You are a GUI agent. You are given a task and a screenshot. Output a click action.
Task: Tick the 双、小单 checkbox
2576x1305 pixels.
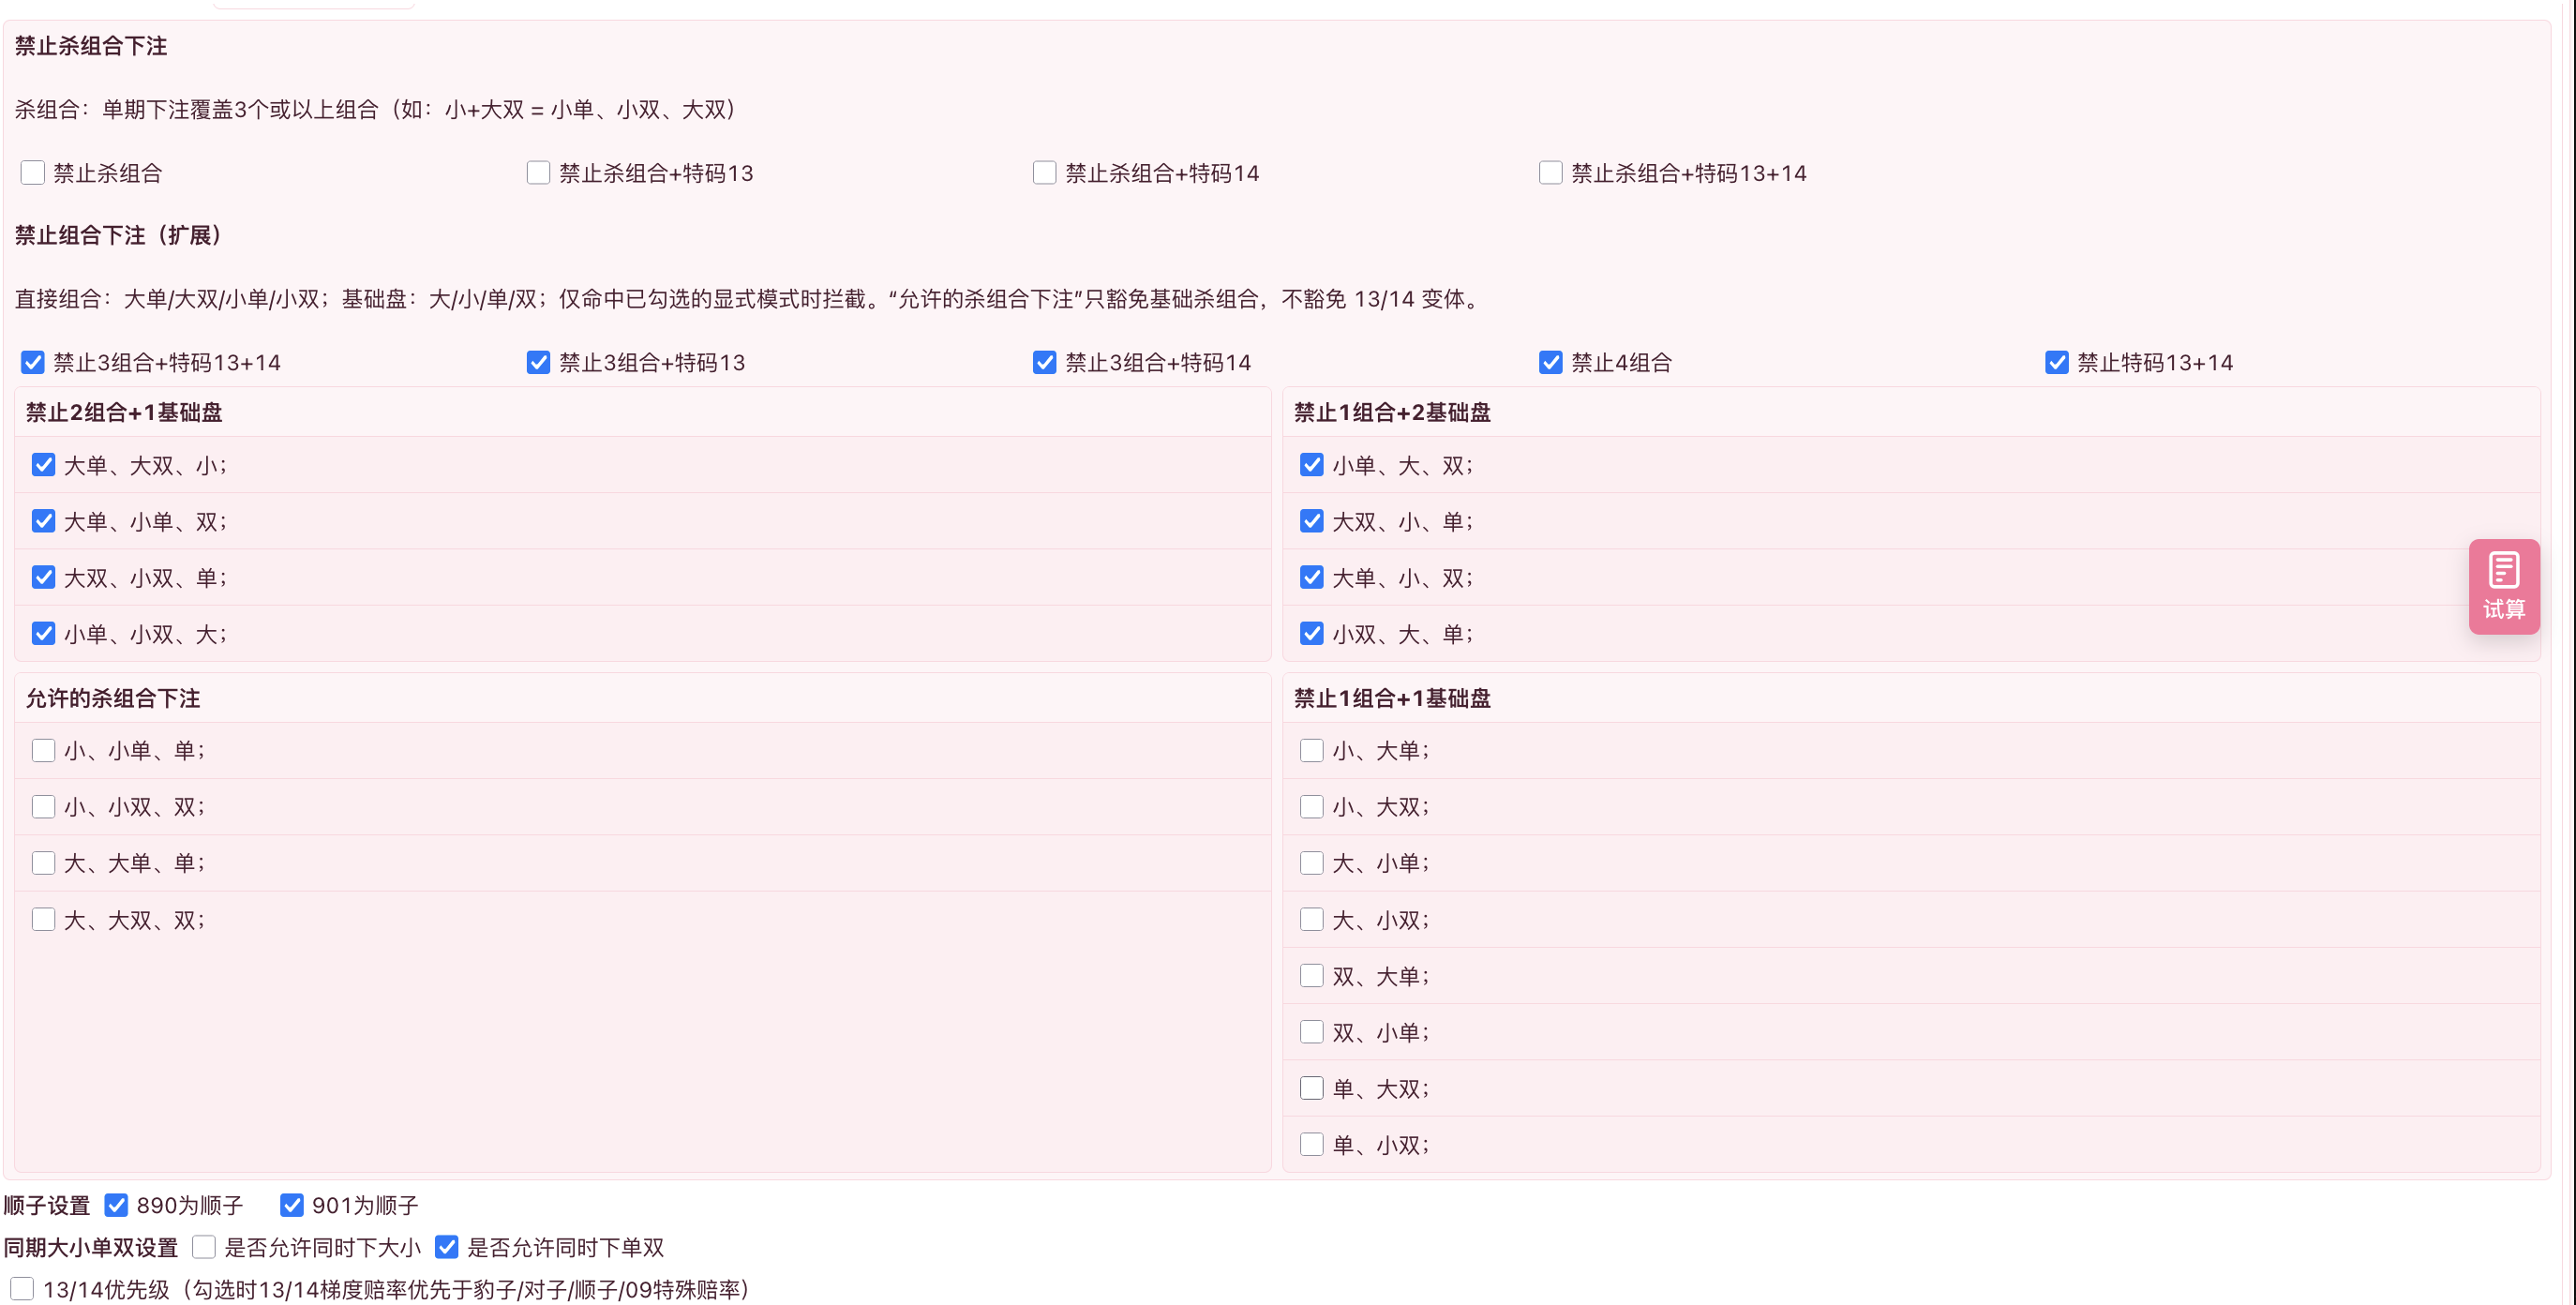pyautogui.click(x=1311, y=1032)
